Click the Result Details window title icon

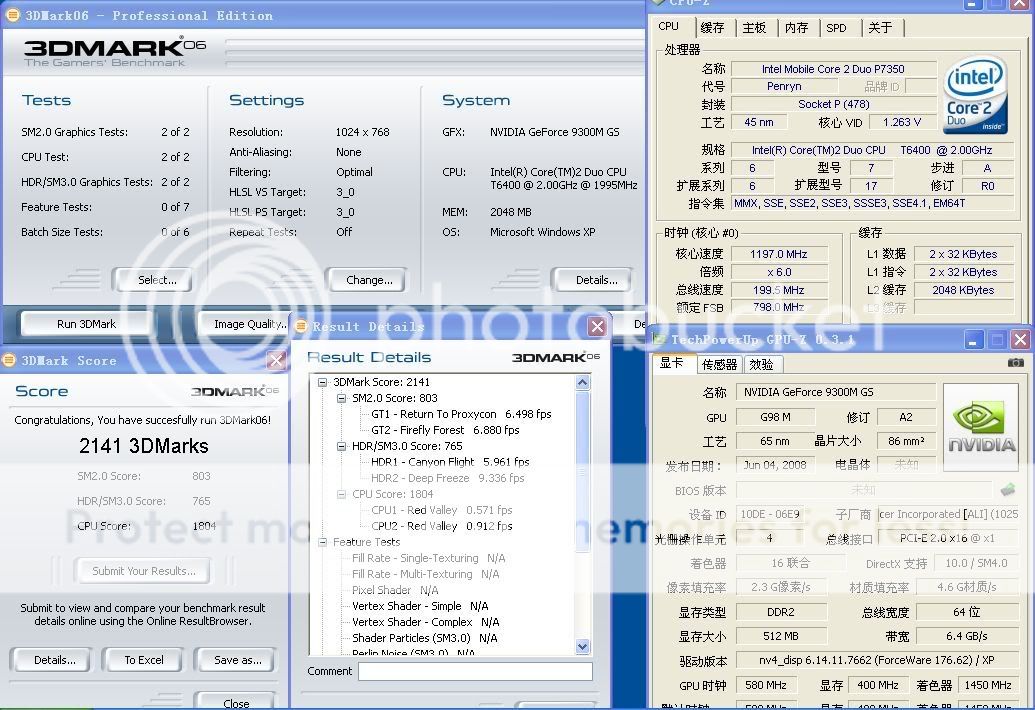[x=301, y=326]
